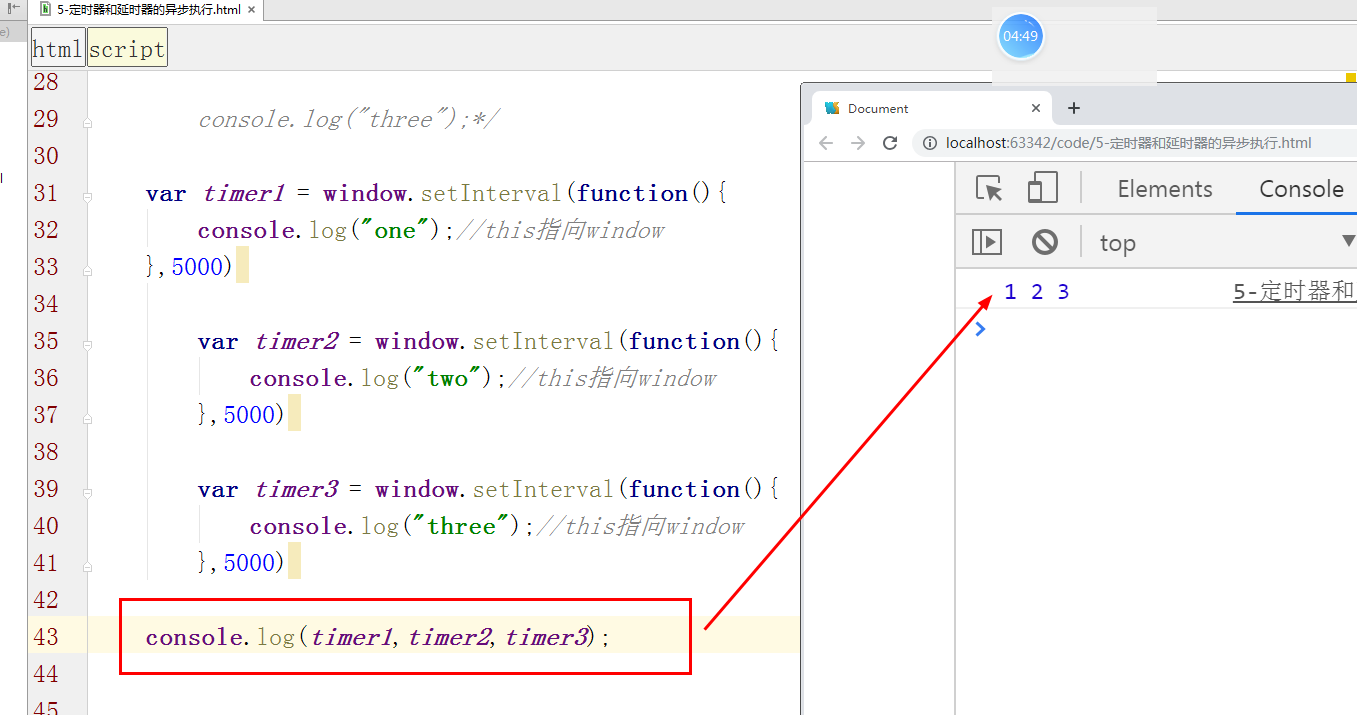Click the yellow warning marker in editor stripe
Image resolution: width=1357 pixels, height=715 pixels.
coord(1350,77)
